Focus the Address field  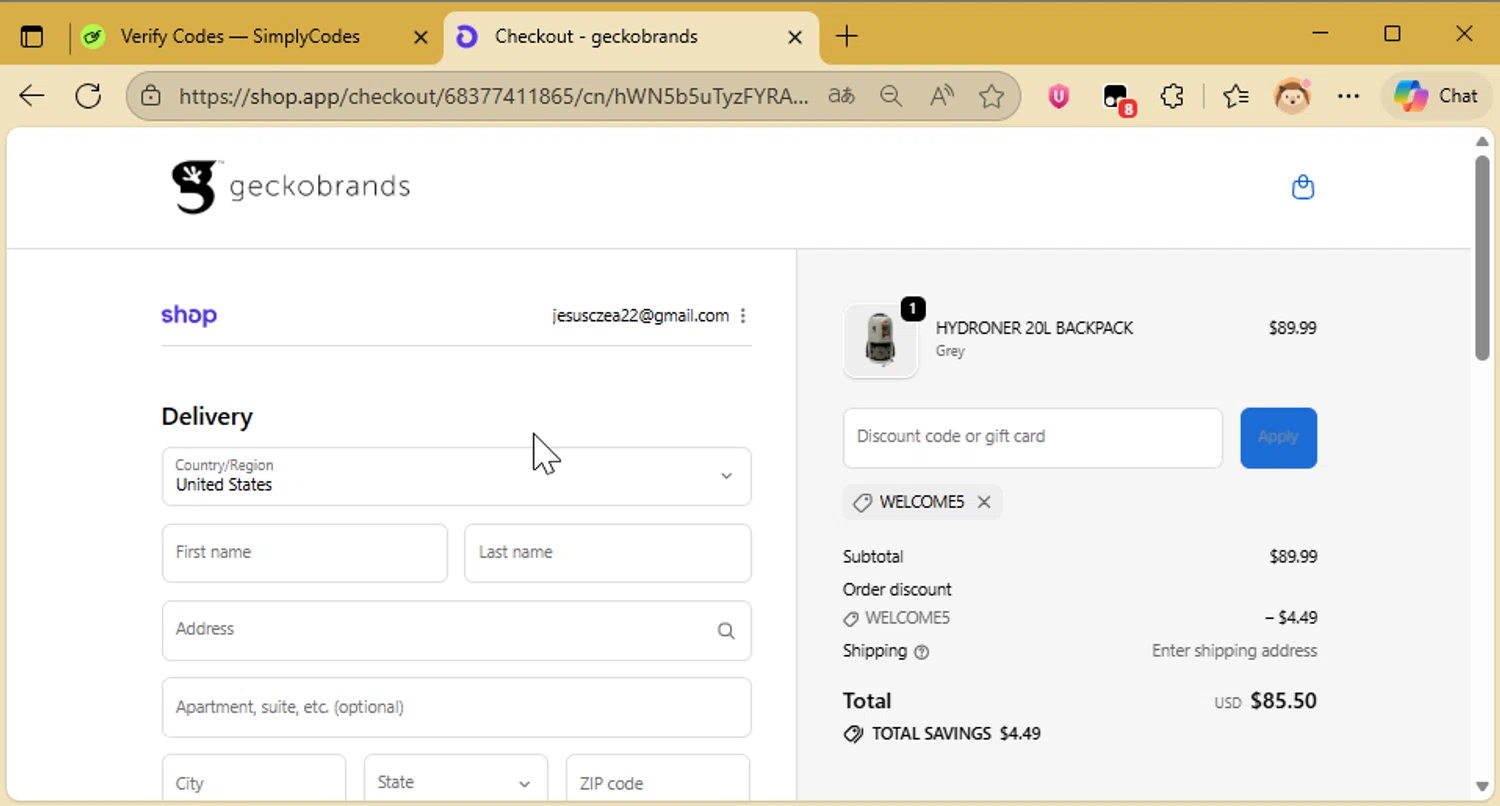click(456, 630)
